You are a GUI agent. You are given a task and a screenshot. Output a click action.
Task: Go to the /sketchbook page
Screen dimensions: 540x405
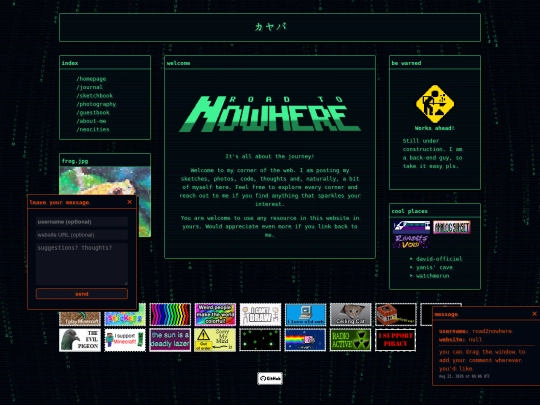point(95,96)
